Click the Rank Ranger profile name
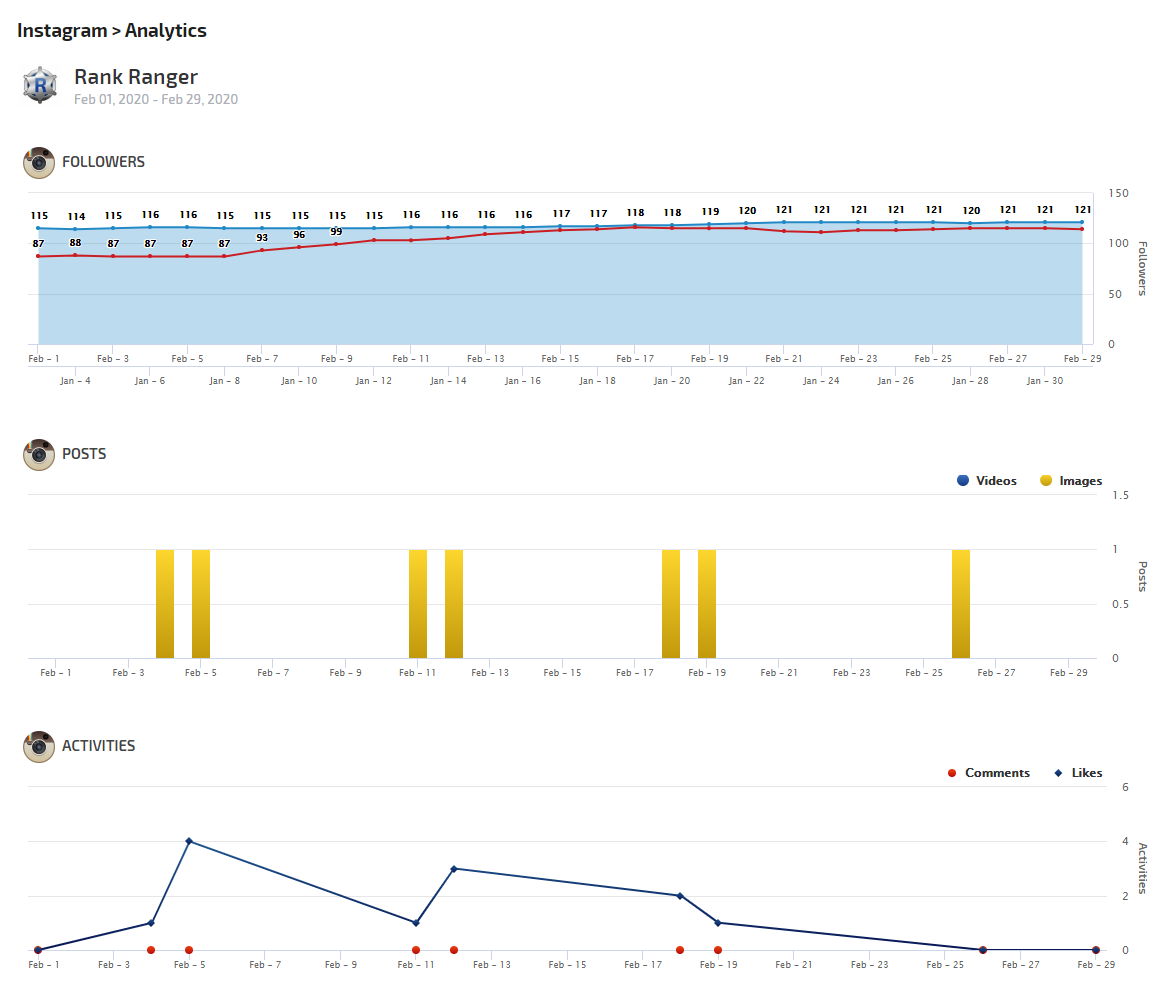 [x=136, y=77]
